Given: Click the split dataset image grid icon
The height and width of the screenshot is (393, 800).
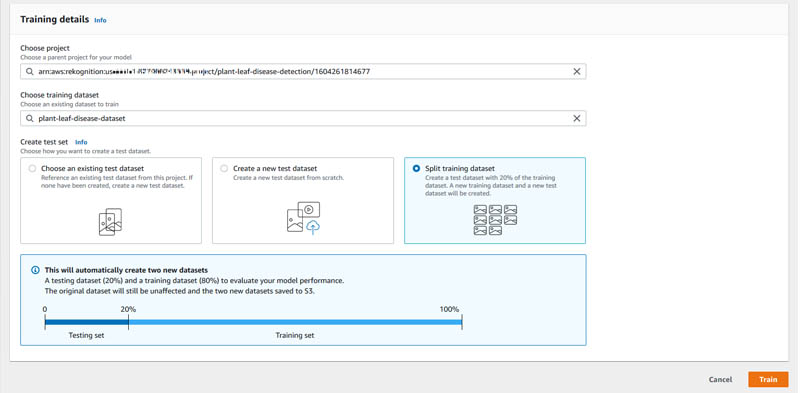Looking at the screenshot, I should 495,220.
